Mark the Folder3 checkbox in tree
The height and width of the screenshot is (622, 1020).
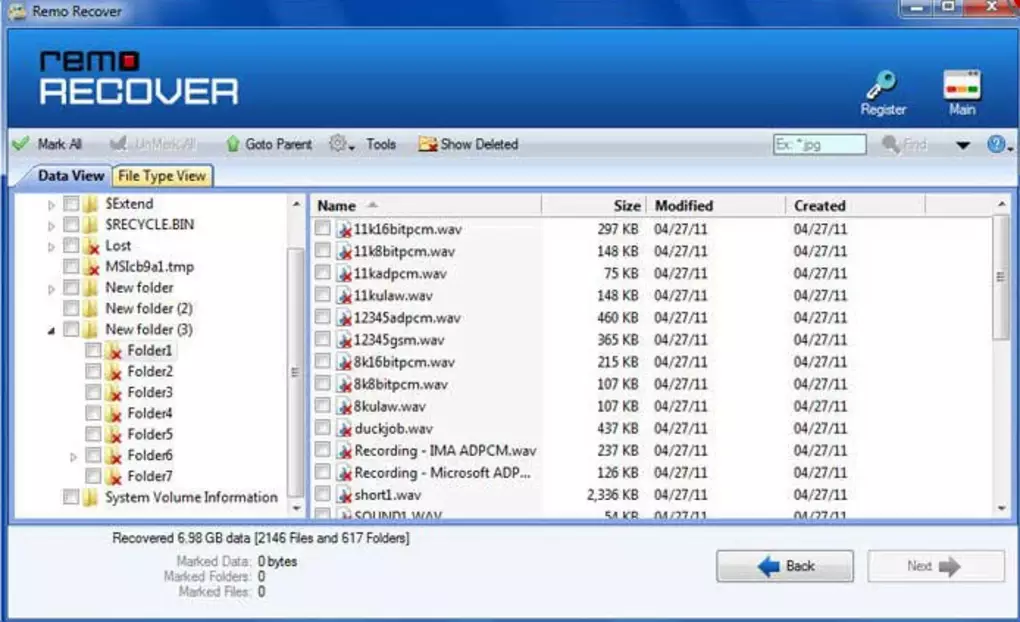pyautogui.click(x=93, y=392)
